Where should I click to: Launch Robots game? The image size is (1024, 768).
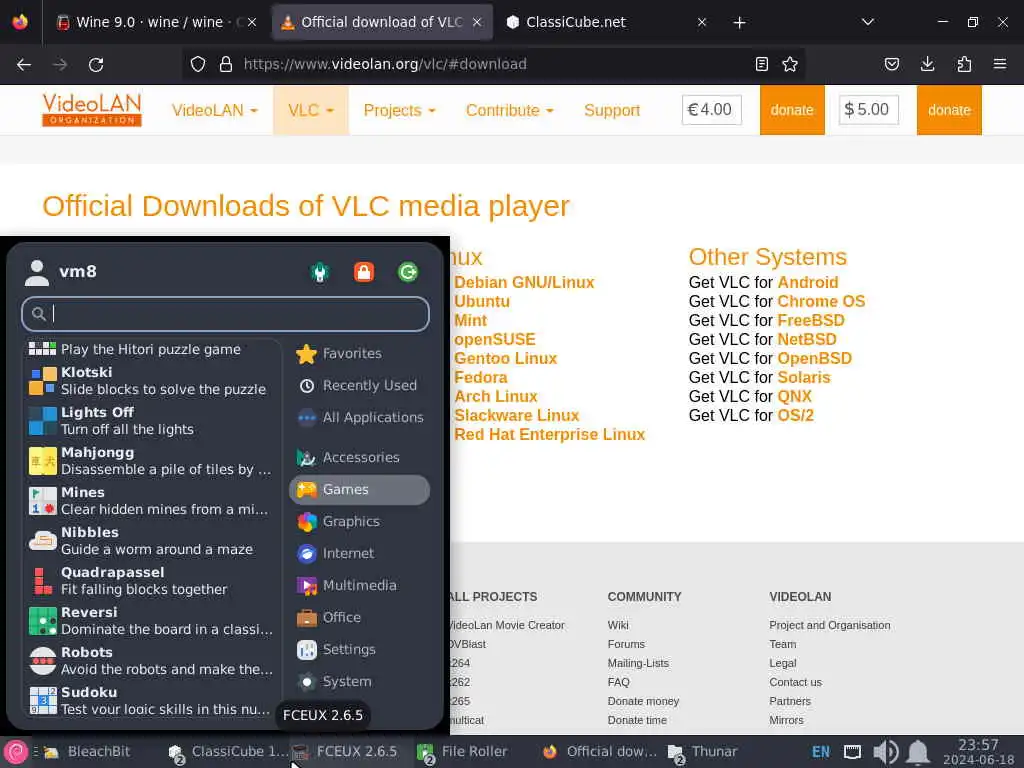pyautogui.click(x=152, y=661)
